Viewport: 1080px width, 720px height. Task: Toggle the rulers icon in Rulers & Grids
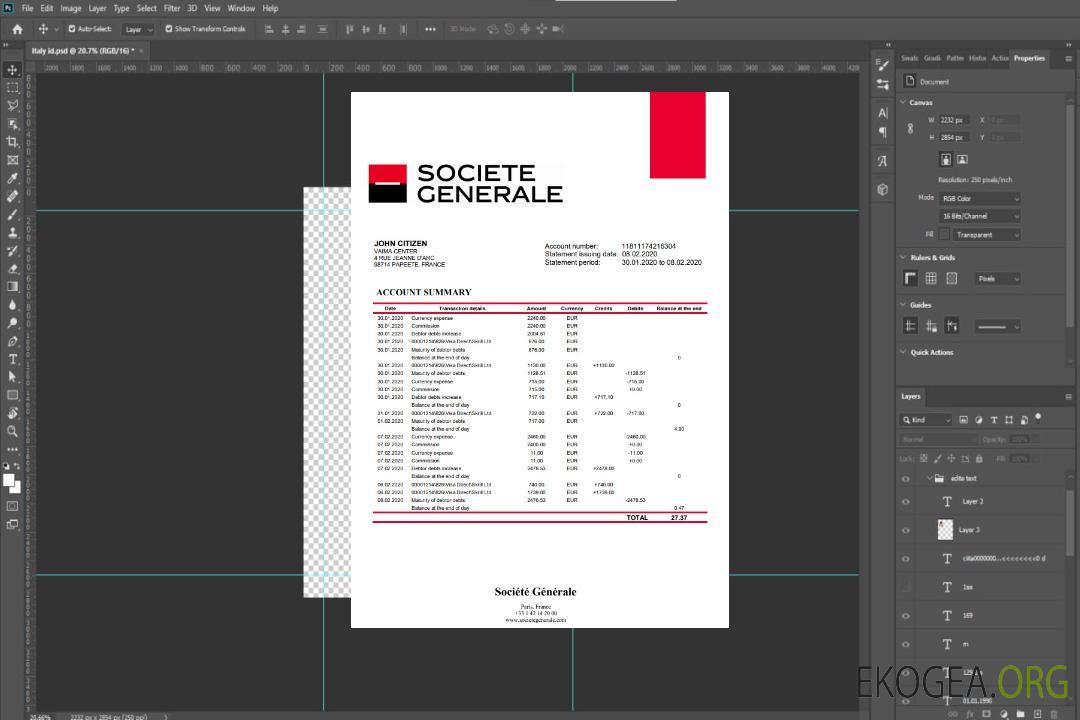click(x=910, y=279)
